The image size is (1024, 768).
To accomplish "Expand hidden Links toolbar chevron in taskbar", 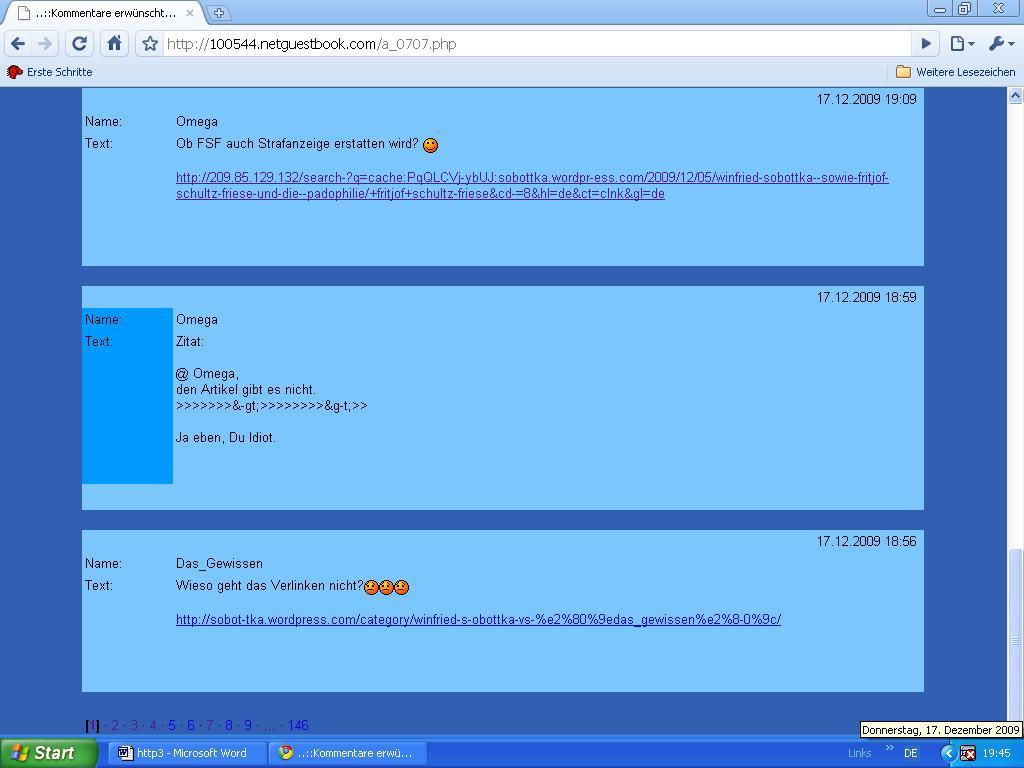I will pyautogui.click(x=889, y=749).
